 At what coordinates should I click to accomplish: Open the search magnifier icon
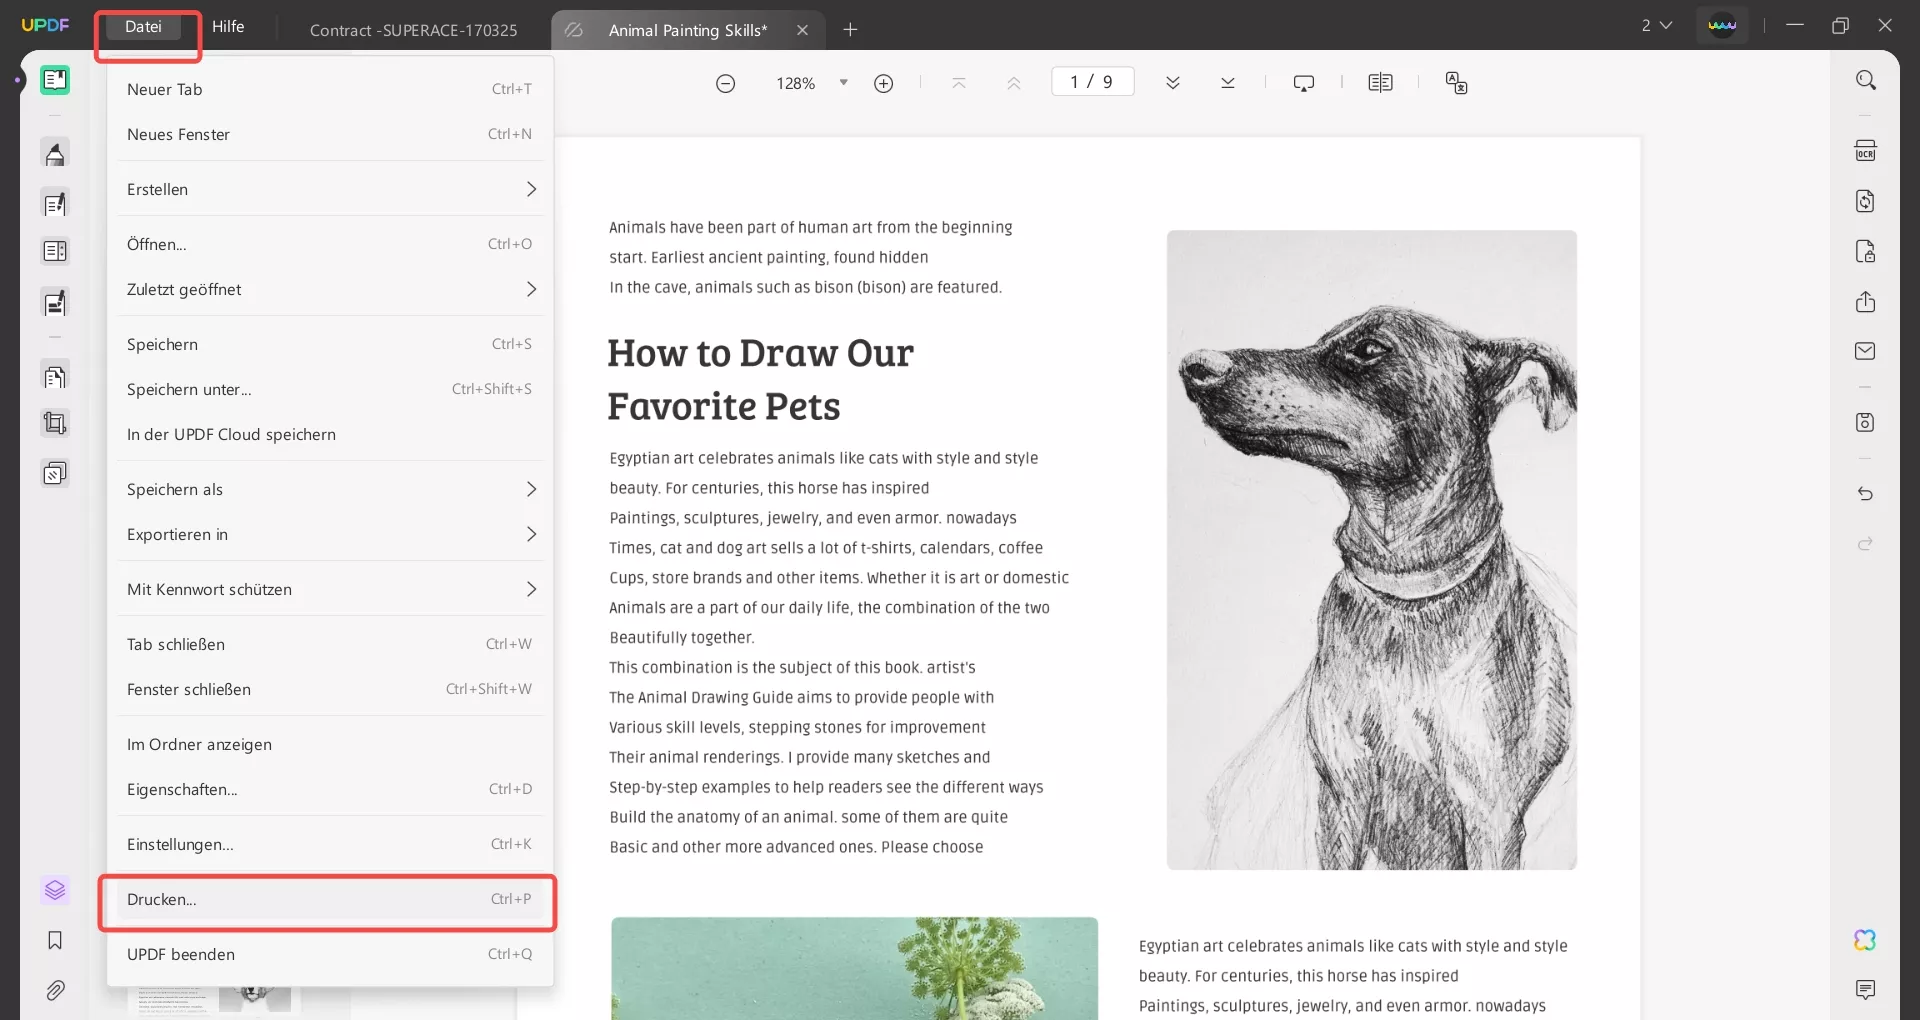(x=1865, y=80)
